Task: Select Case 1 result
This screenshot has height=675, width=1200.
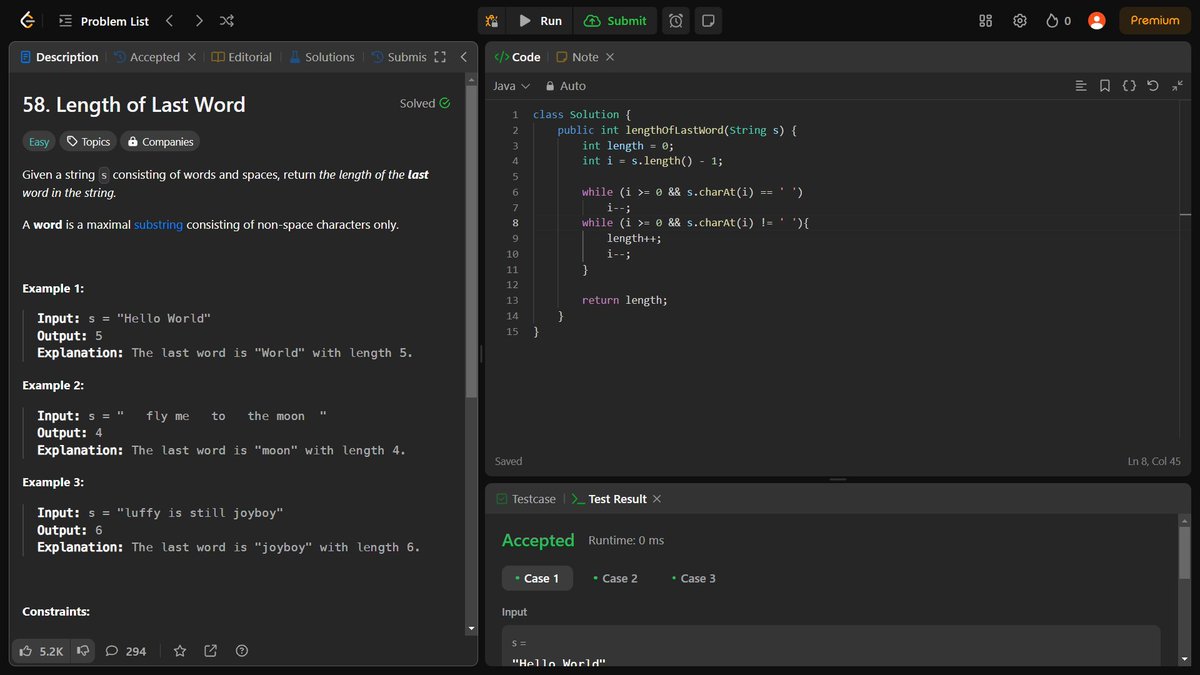Action: 537,578
